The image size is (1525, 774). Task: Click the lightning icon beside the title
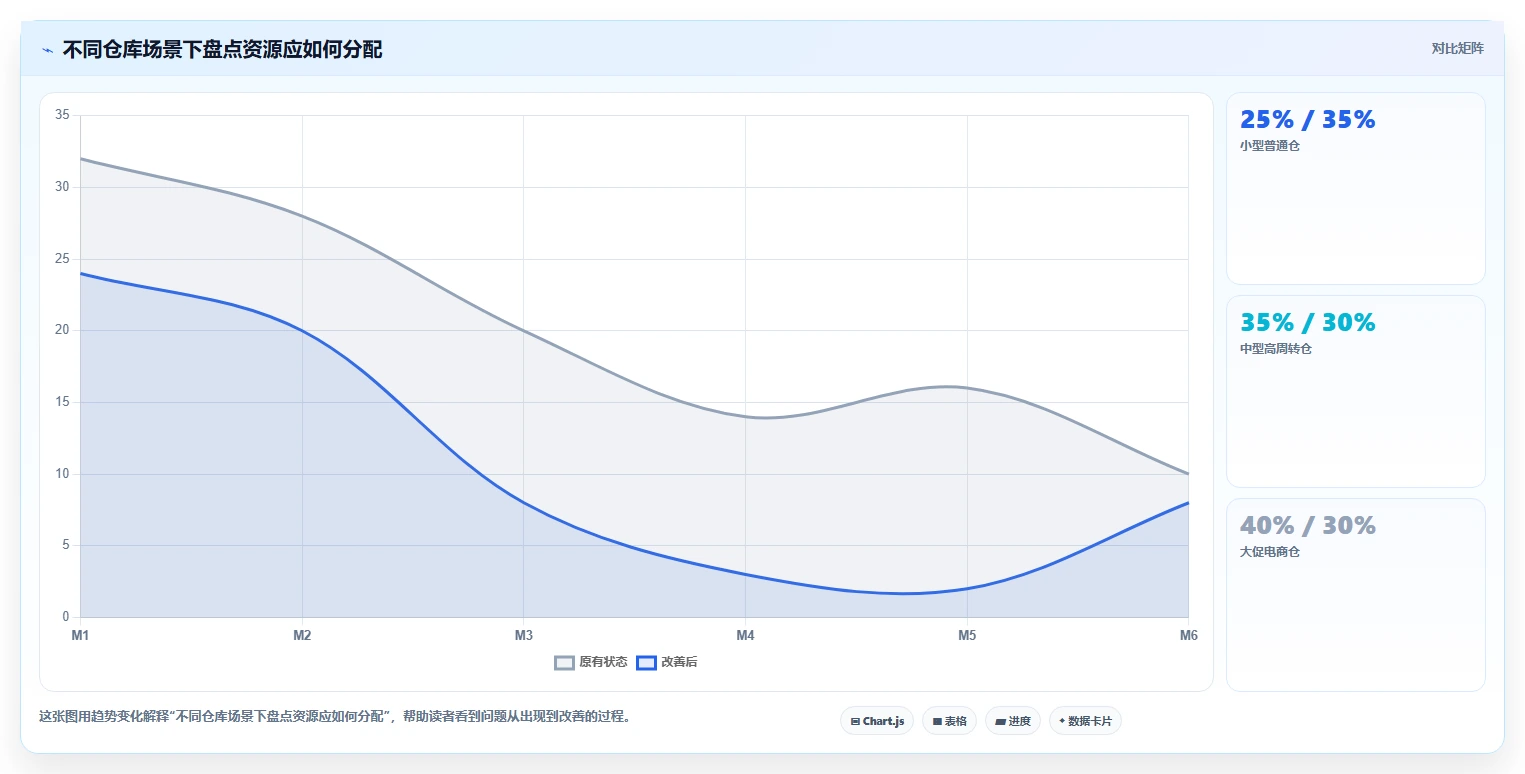[47, 50]
